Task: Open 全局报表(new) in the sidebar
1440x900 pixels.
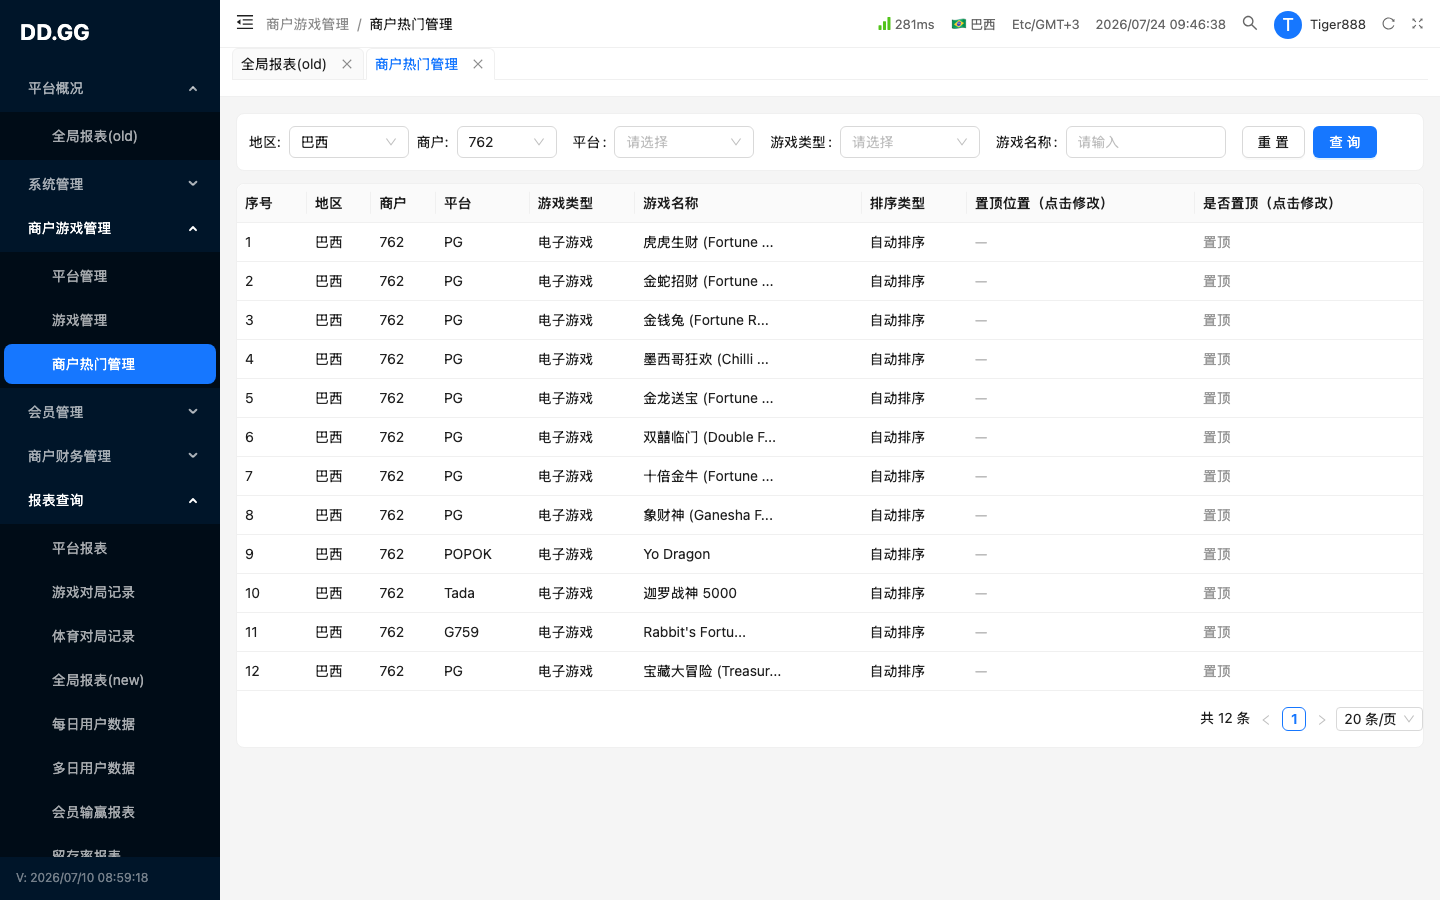Action: point(110,680)
